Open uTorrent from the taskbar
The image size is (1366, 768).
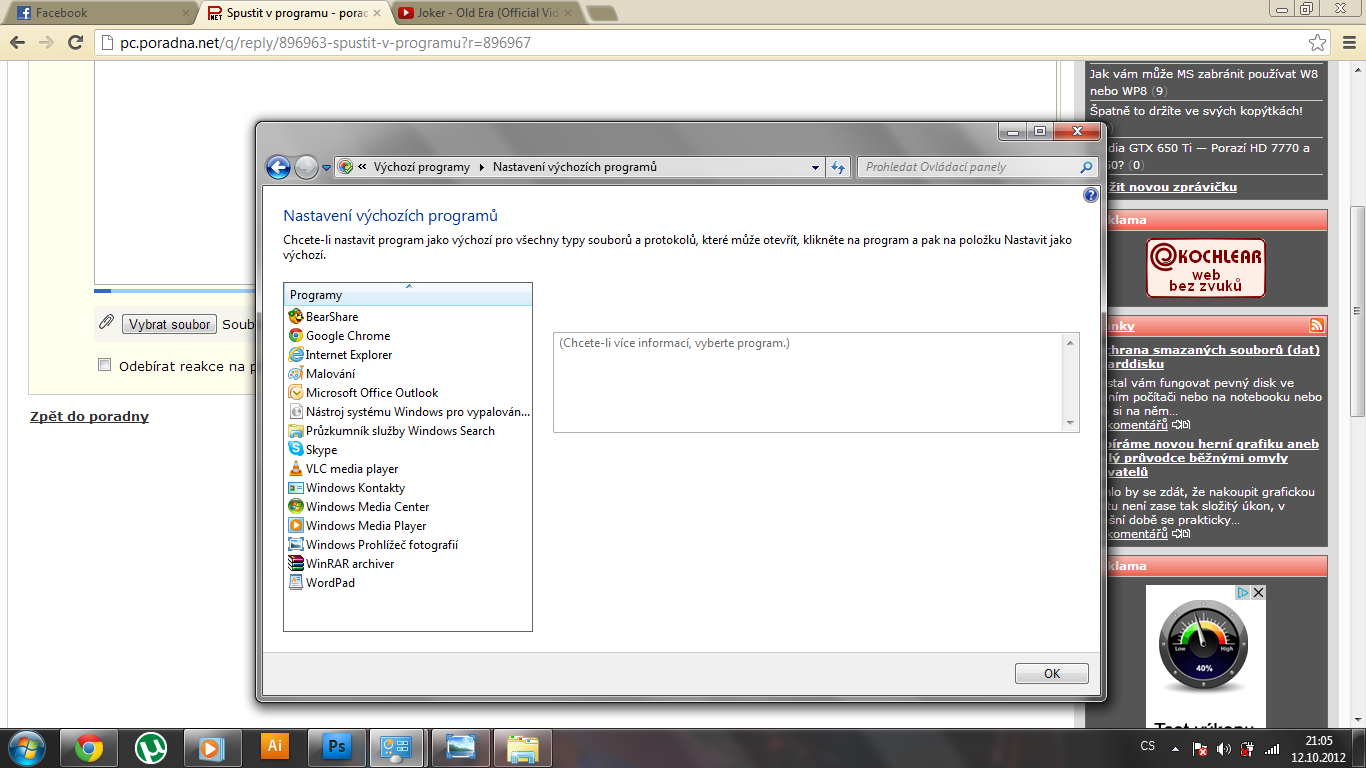pos(151,748)
